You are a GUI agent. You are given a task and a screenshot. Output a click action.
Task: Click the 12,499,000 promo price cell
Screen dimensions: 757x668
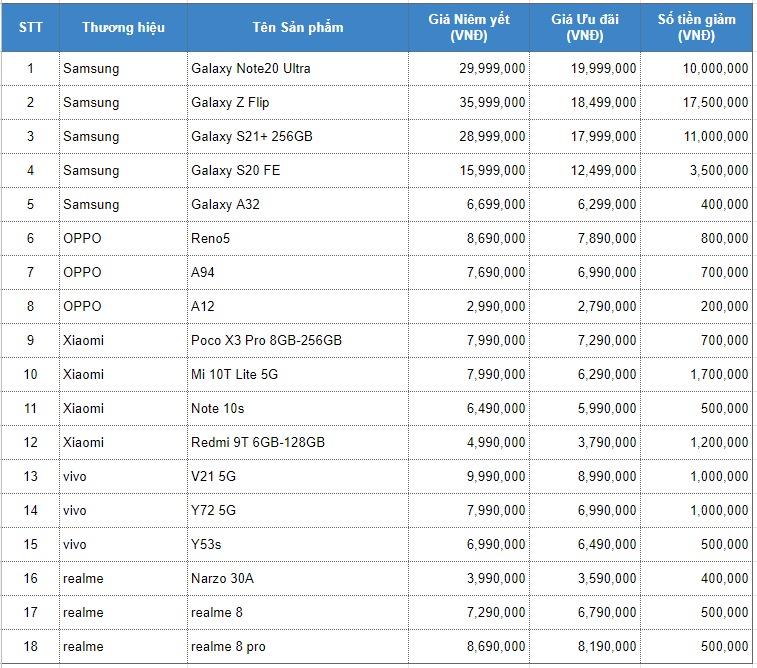(x=585, y=170)
